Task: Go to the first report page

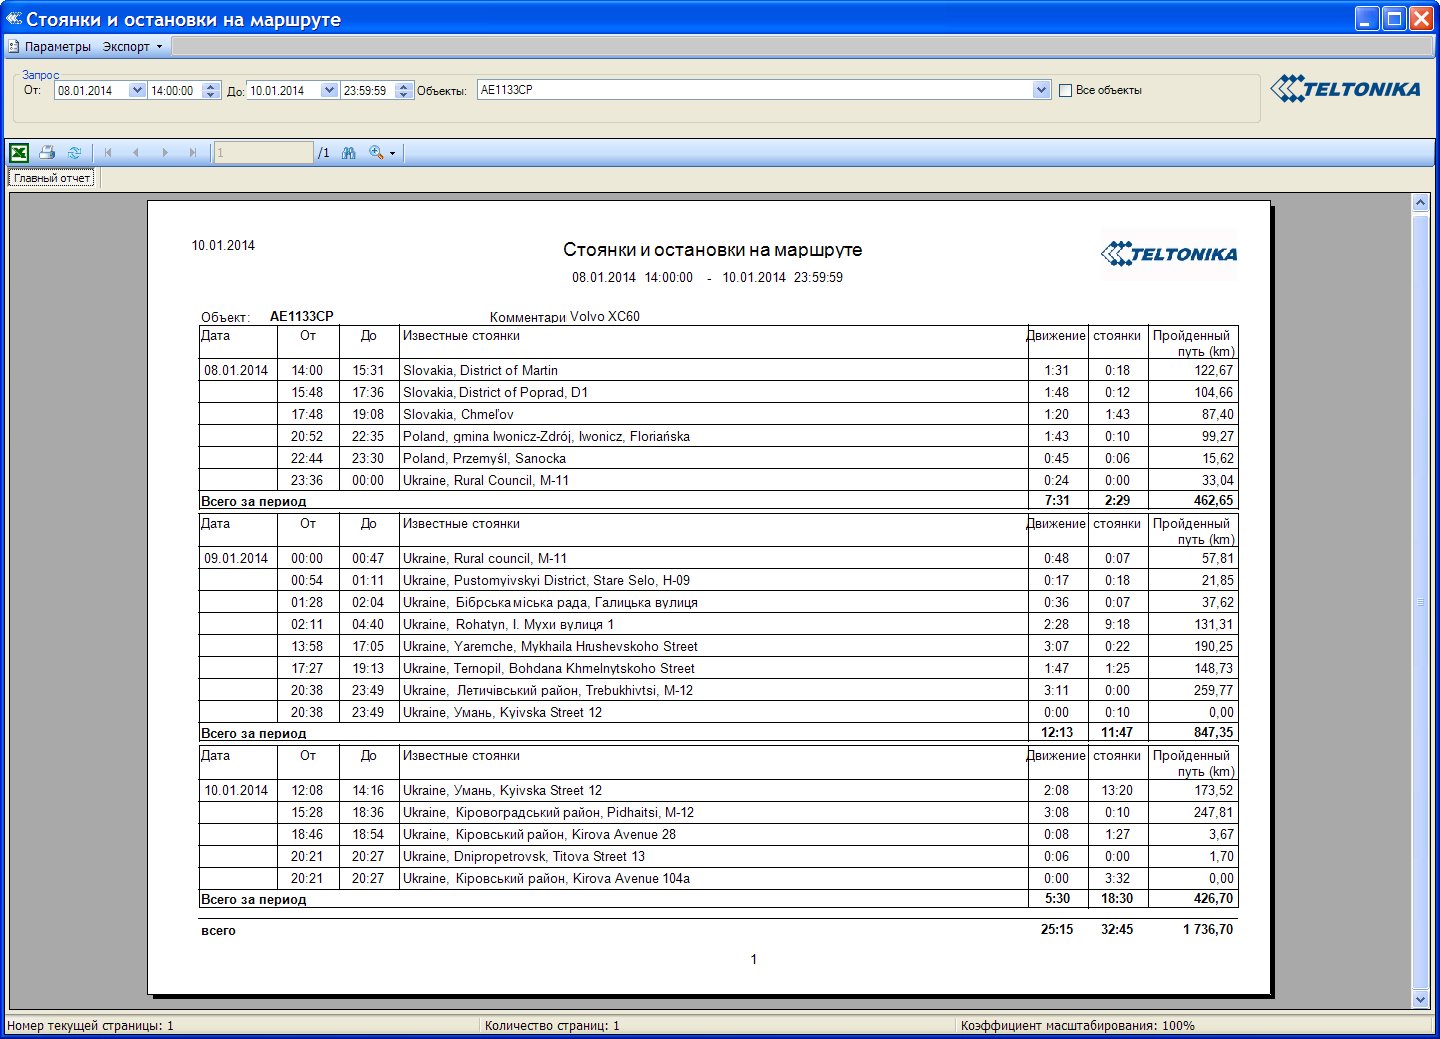Action: point(108,153)
